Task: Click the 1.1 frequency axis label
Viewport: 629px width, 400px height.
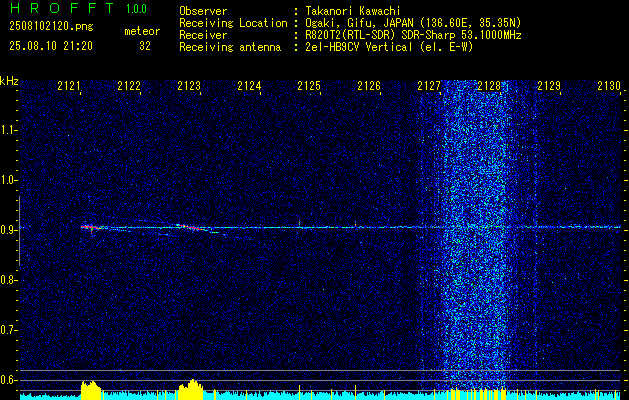Action: pyautogui.click(x=9, y=130)
